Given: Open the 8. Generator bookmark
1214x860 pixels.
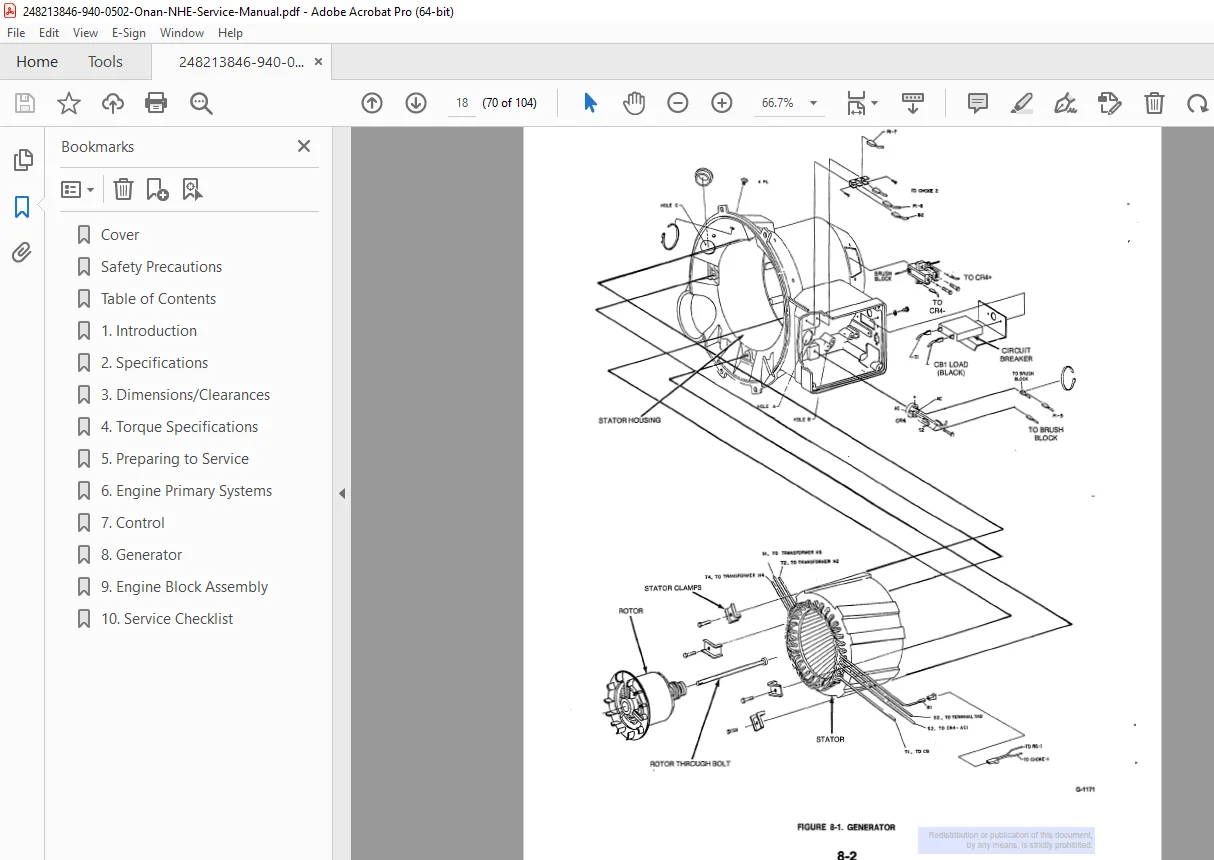Looking at the screenshot, I should (x=141, y=555).
